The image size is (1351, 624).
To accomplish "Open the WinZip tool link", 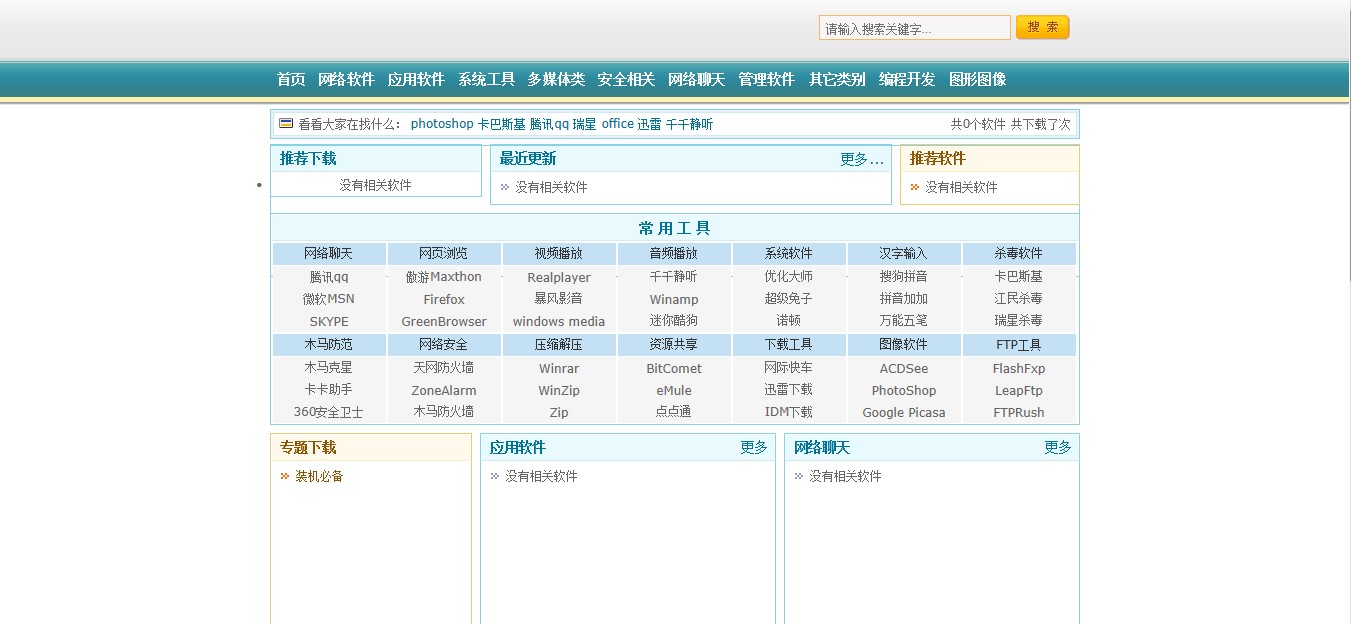I will (x=559, y=390).
